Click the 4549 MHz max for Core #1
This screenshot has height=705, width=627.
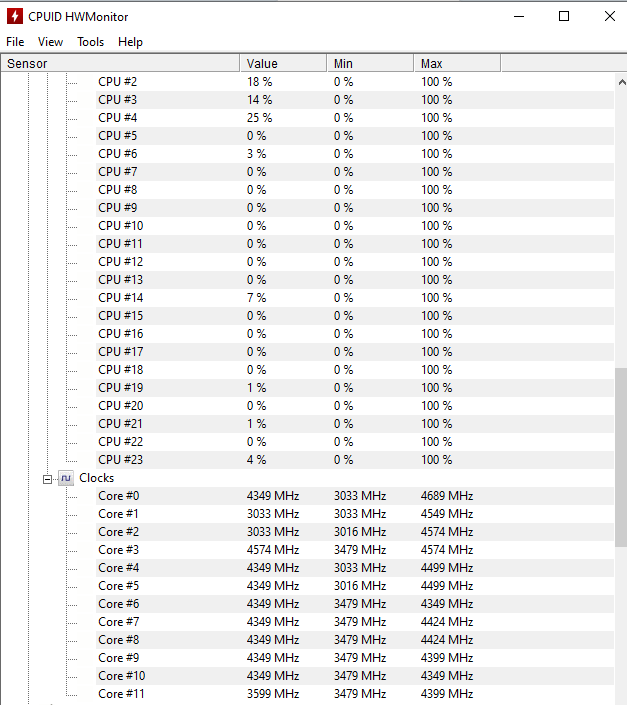(x=447, y=514)
